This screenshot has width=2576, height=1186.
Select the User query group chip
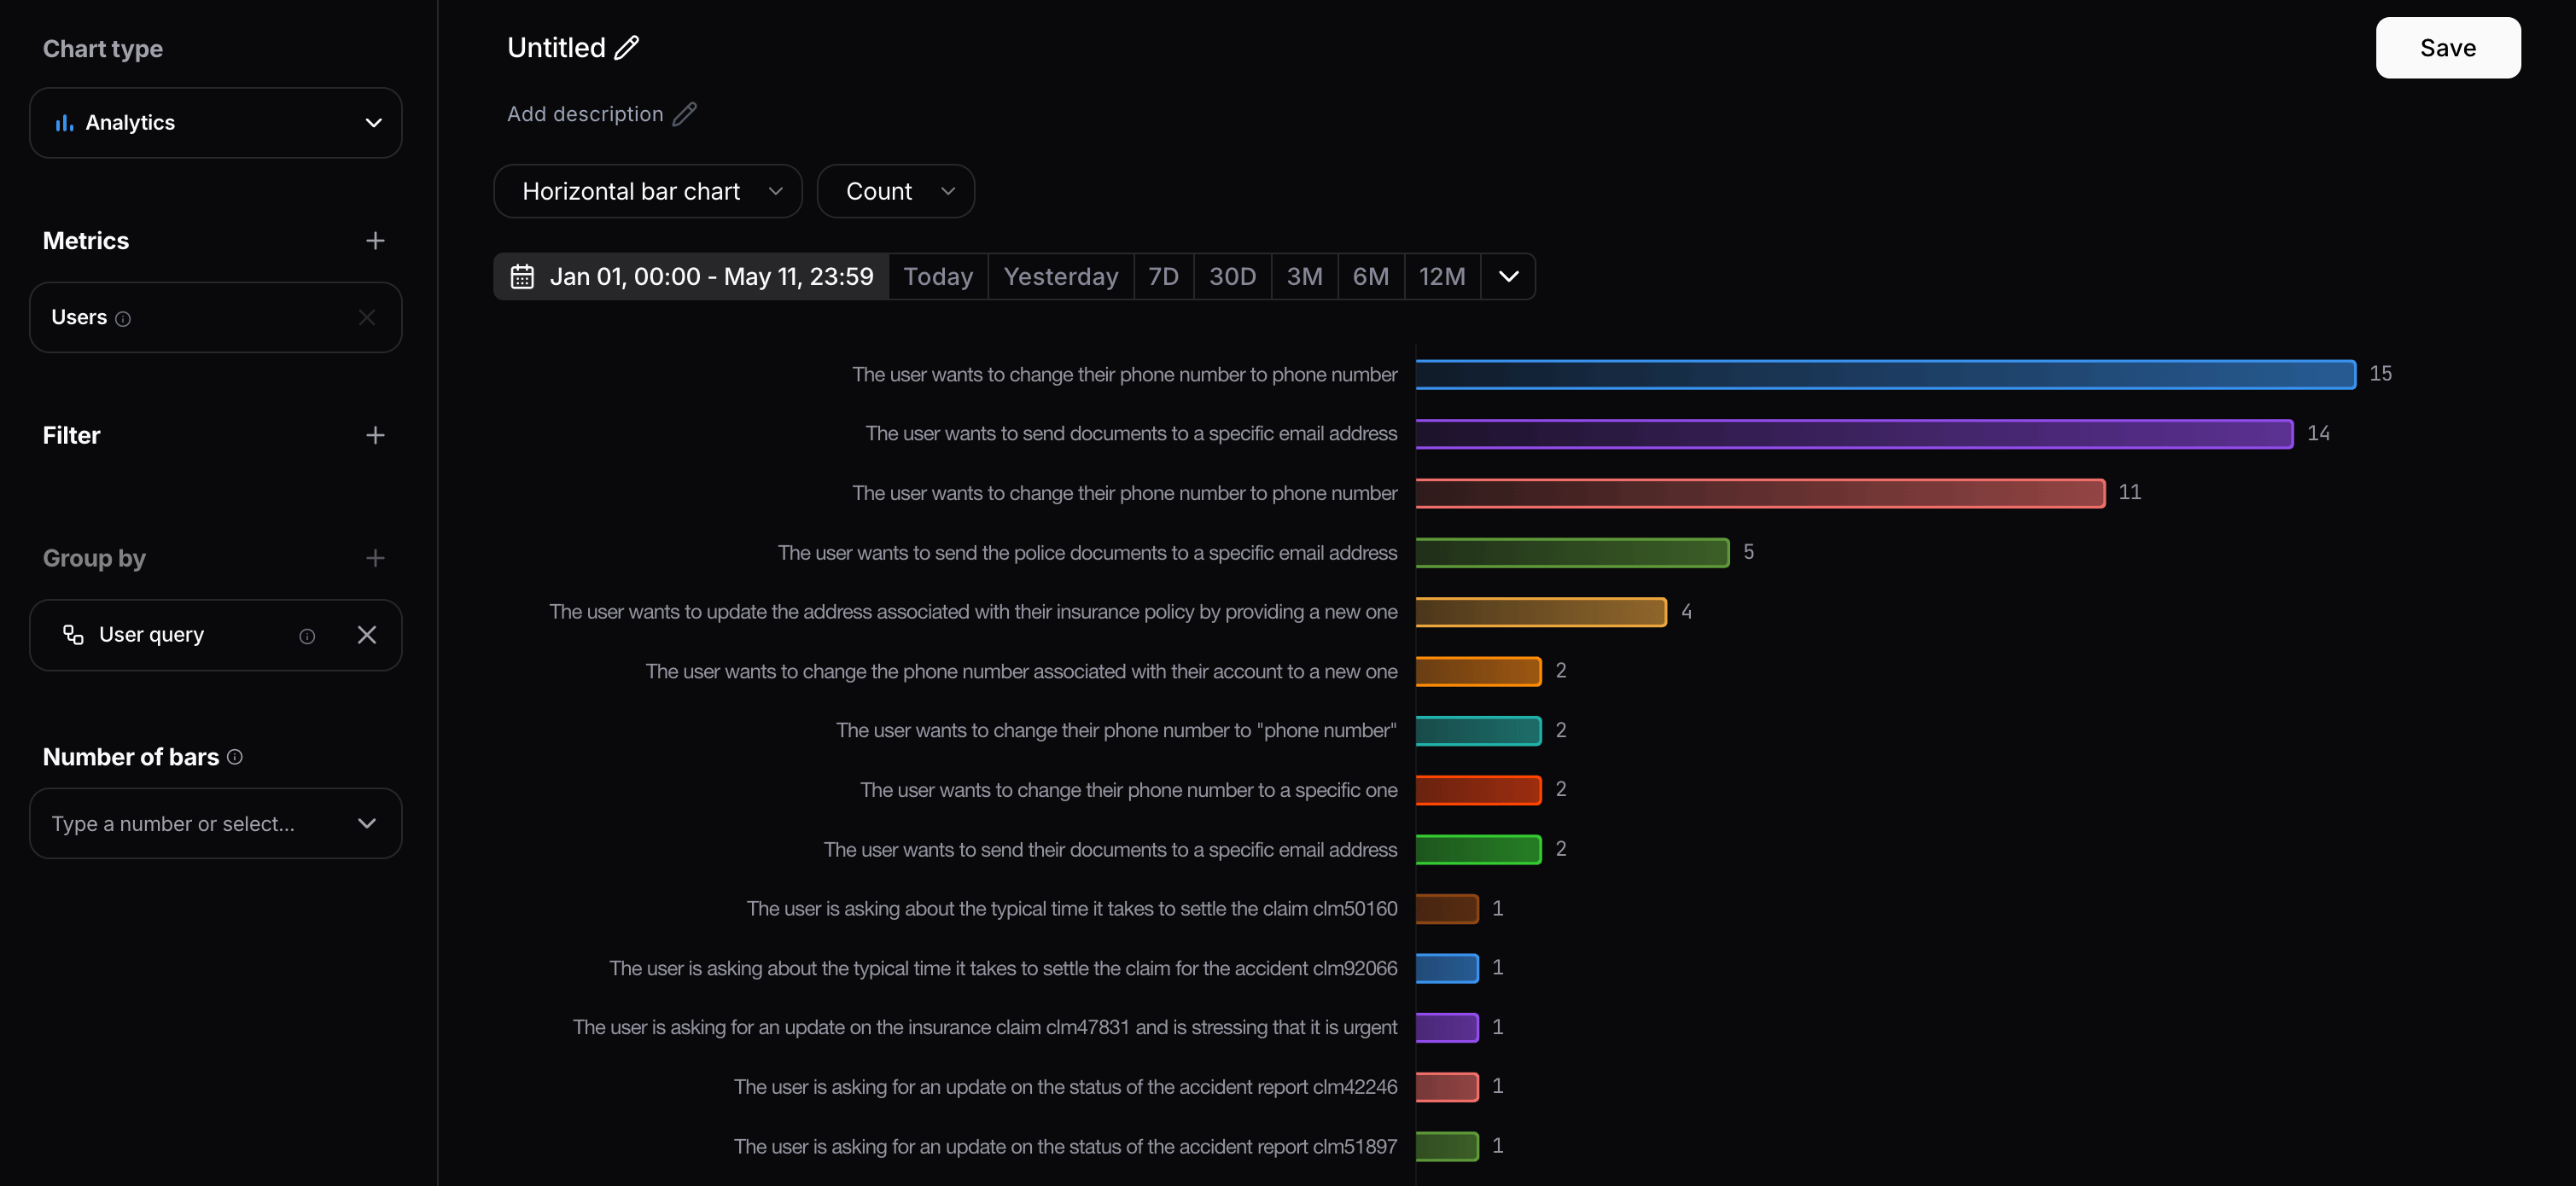tap(216, 635)
